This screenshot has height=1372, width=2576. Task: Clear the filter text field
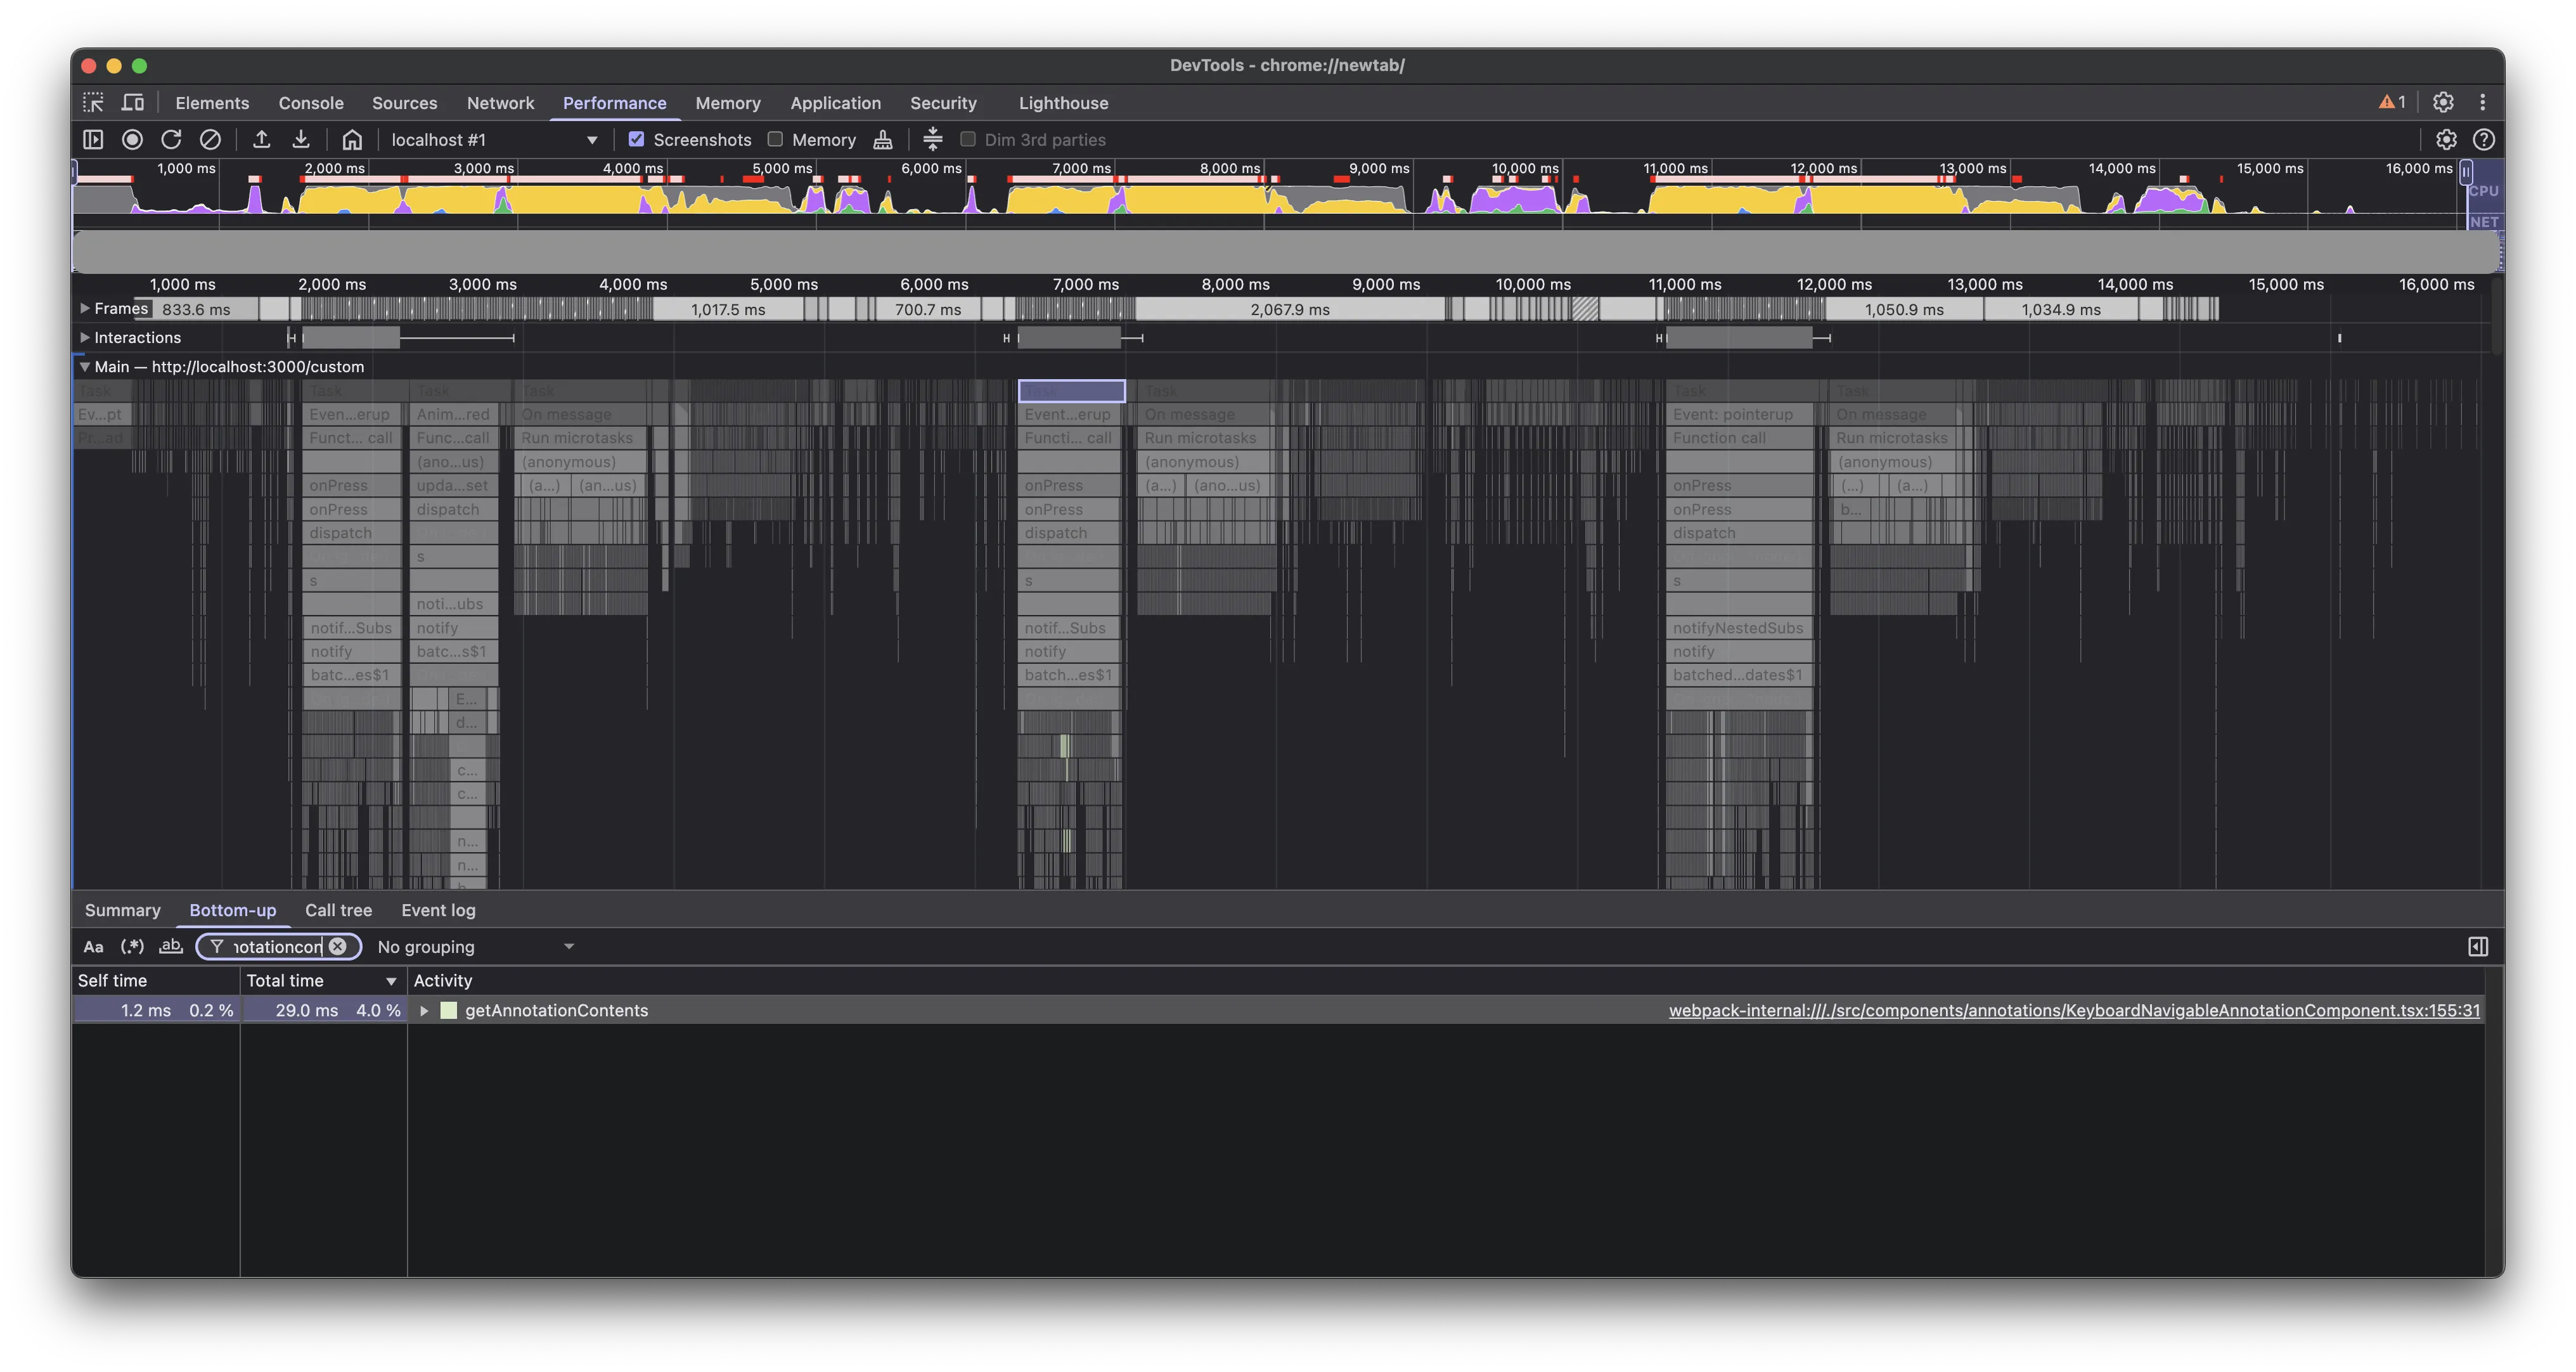338,947
